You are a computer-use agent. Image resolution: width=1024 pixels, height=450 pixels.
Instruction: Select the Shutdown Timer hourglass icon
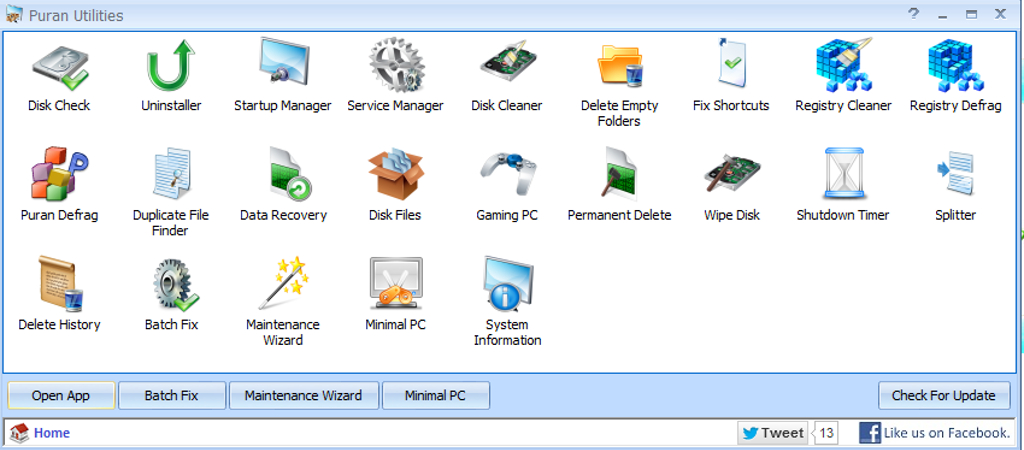pyautogui.click(x=844, y=173)
